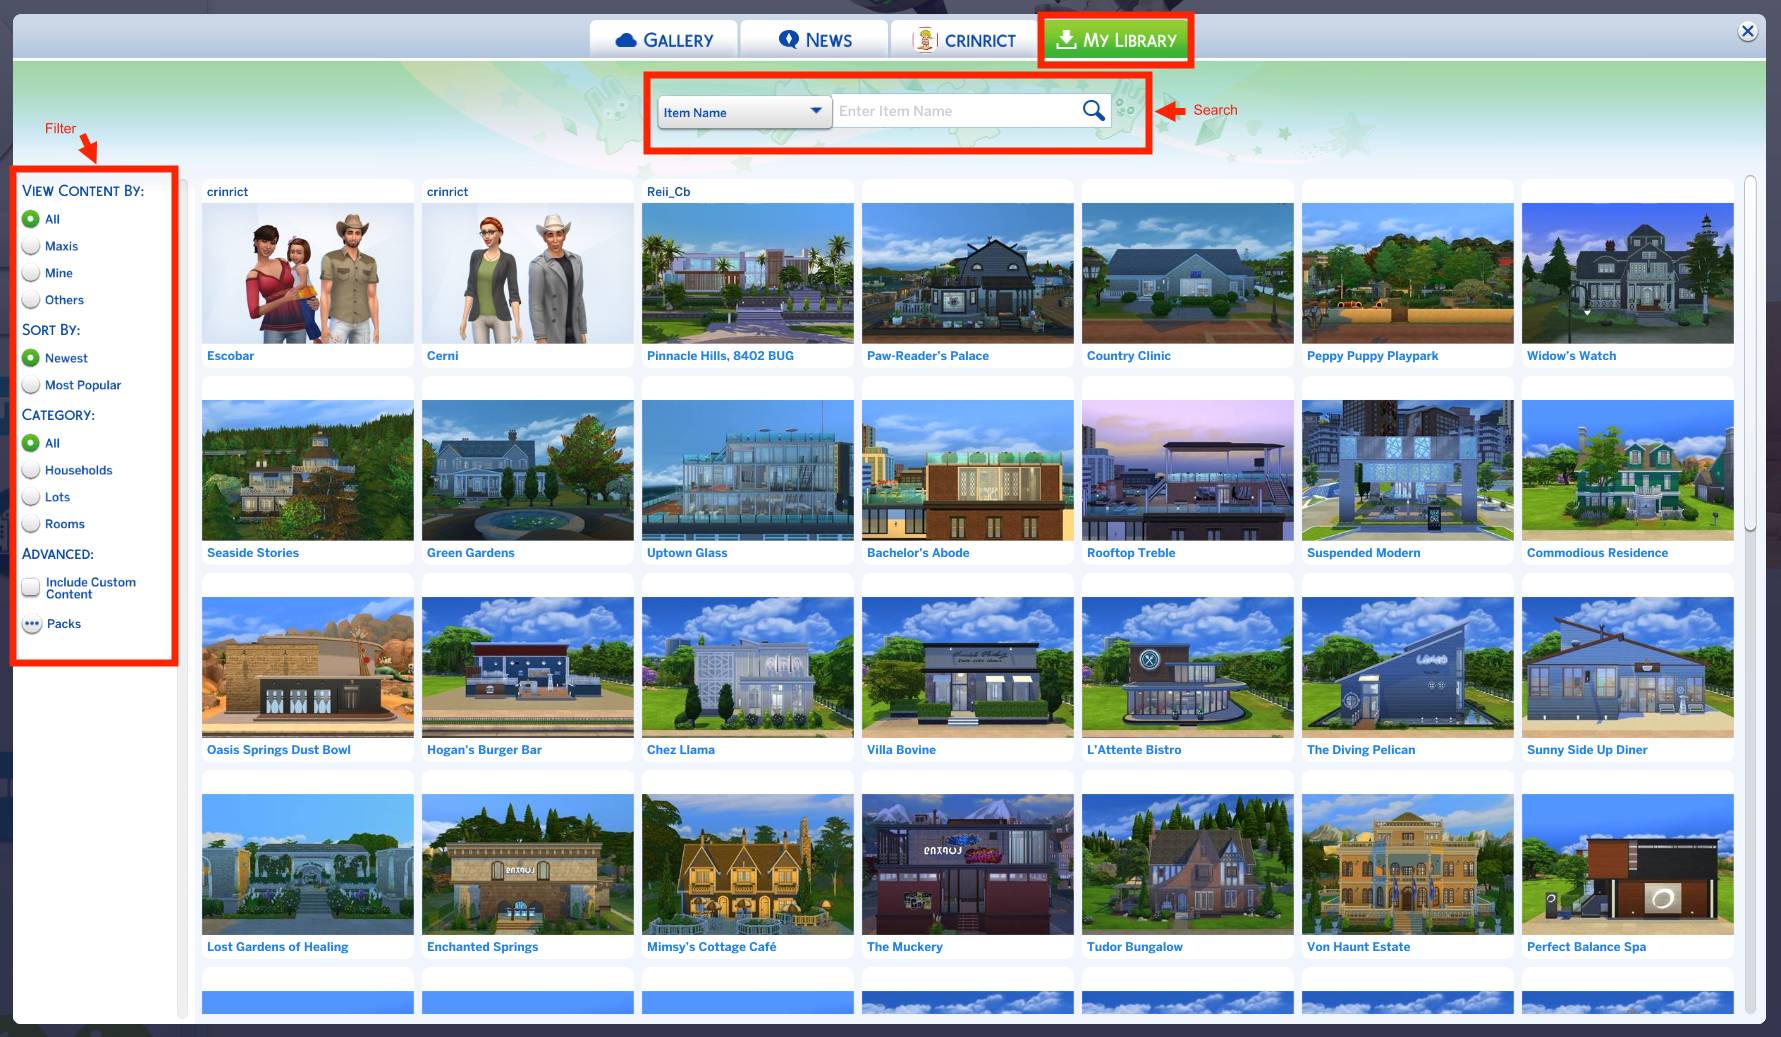The image size is (1781, 1037).
Task: Select Households under Category
Action: pyautogui.click(x=31, y=470)
